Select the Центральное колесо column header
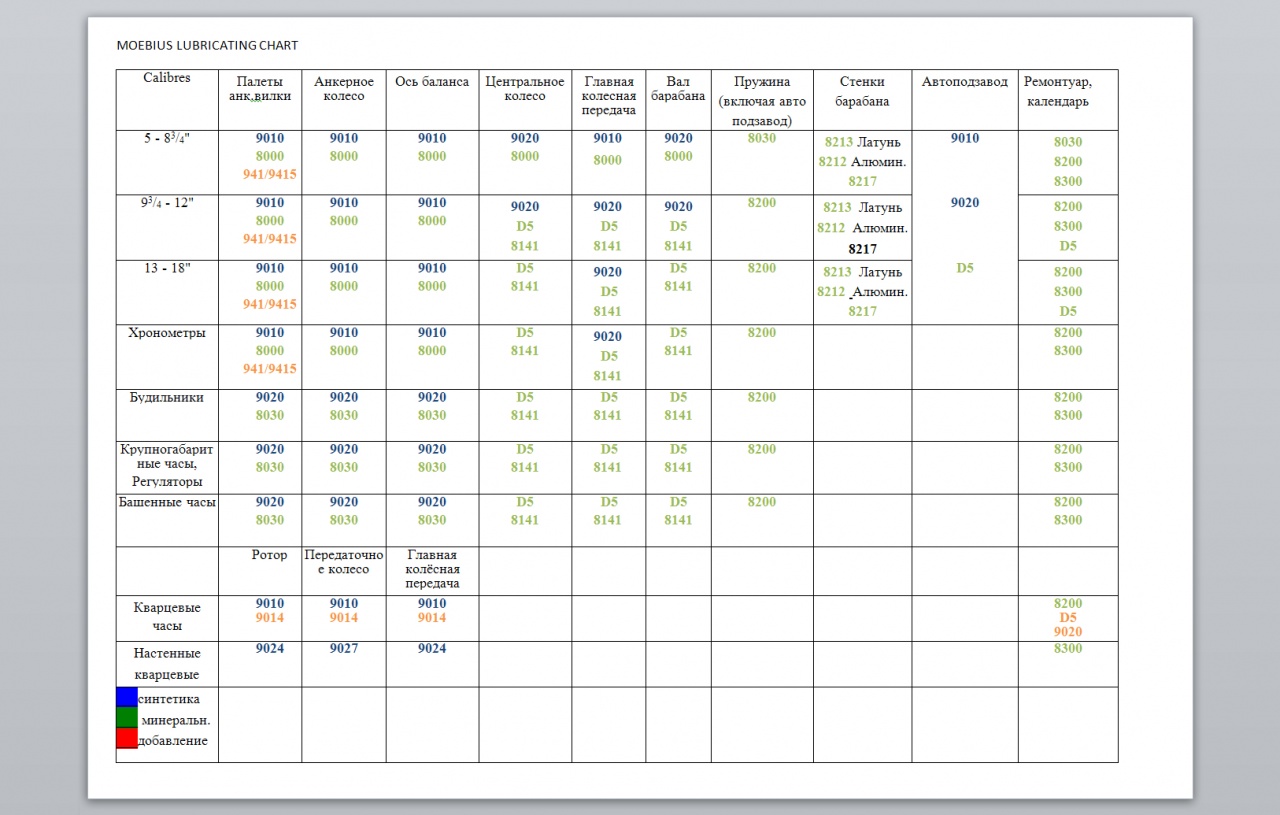This screenshot has height=815, width=1280. tap(525, 89)
